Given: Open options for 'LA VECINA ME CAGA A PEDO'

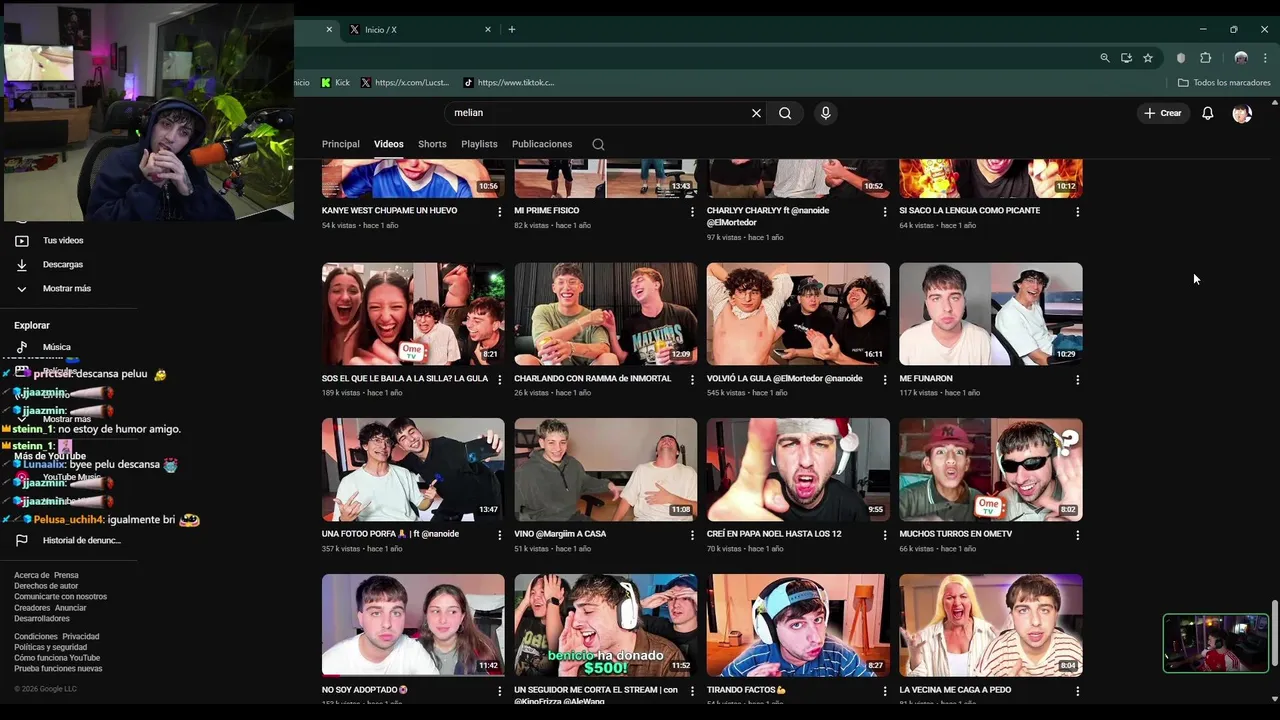Looking at the screenshot, I should click(x=1077, y=691).
